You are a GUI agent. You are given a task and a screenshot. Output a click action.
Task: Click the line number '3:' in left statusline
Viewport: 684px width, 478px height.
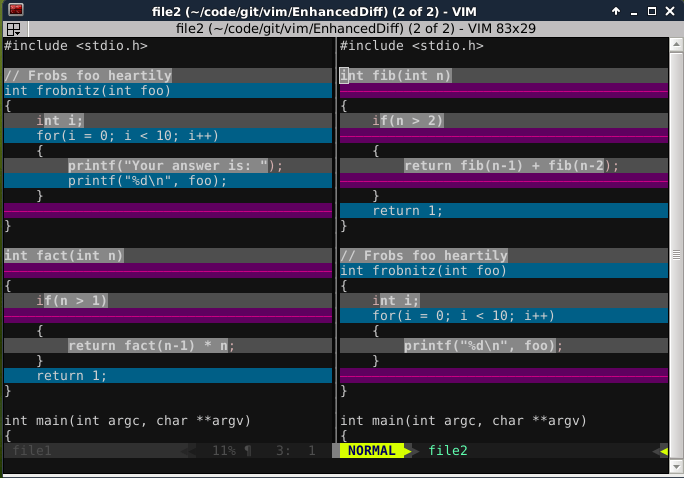tap(283, 451)
